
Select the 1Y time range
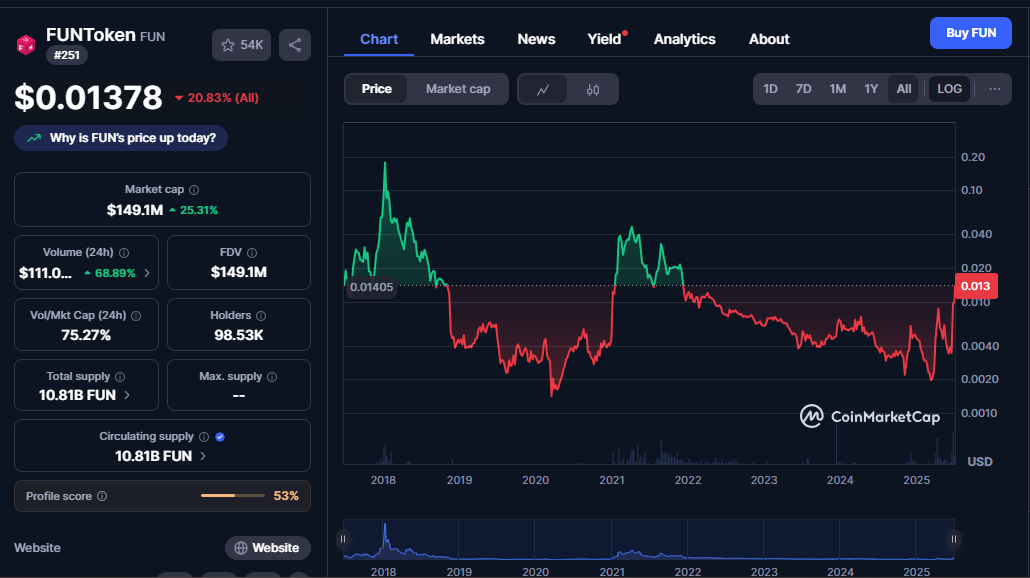(871, 89)
